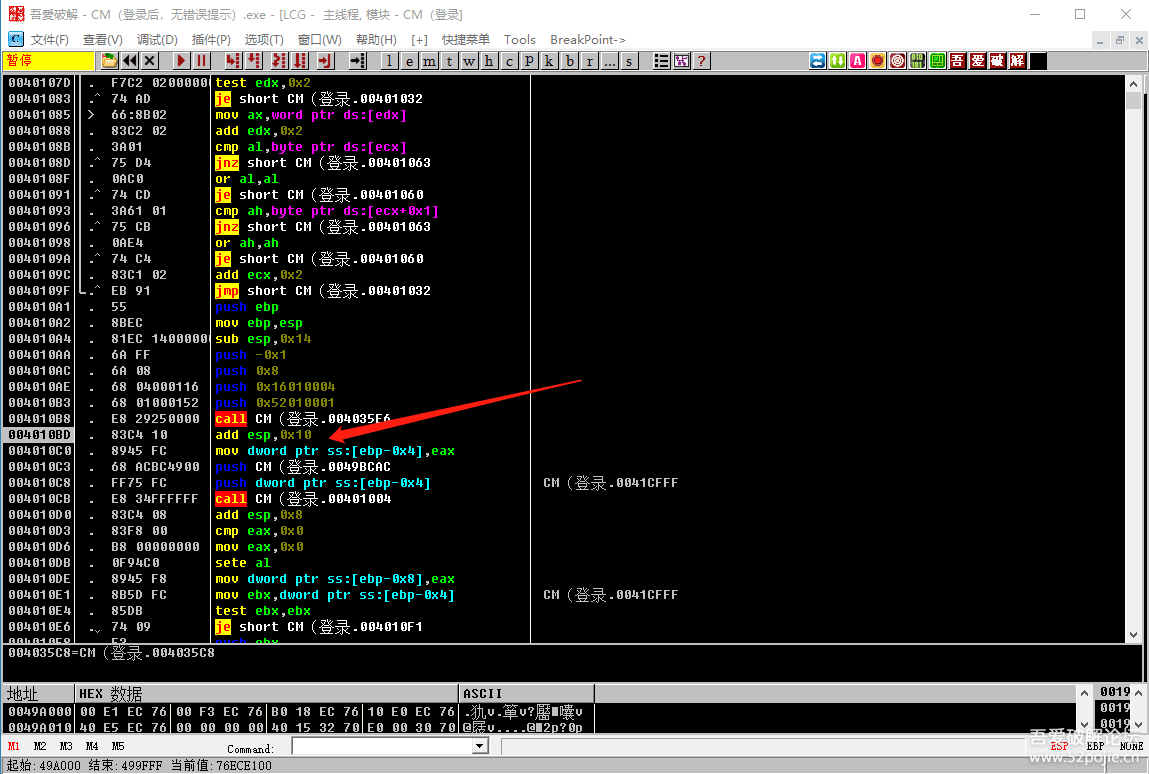The image size is (1149, 774).
Task: Click the pink 'A' plugin icon
Action: pyautogui.click(x=857, y=61)
